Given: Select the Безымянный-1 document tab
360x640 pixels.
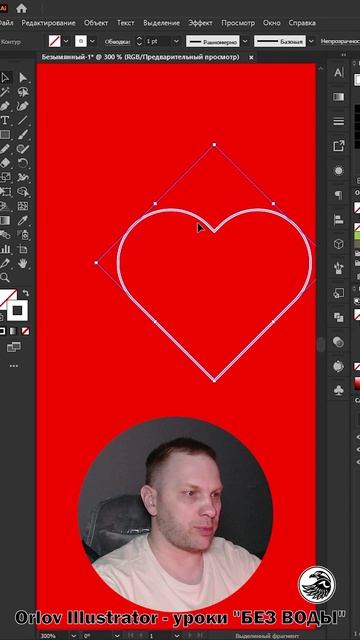Looking at the screenshot, I should point(140,58).
